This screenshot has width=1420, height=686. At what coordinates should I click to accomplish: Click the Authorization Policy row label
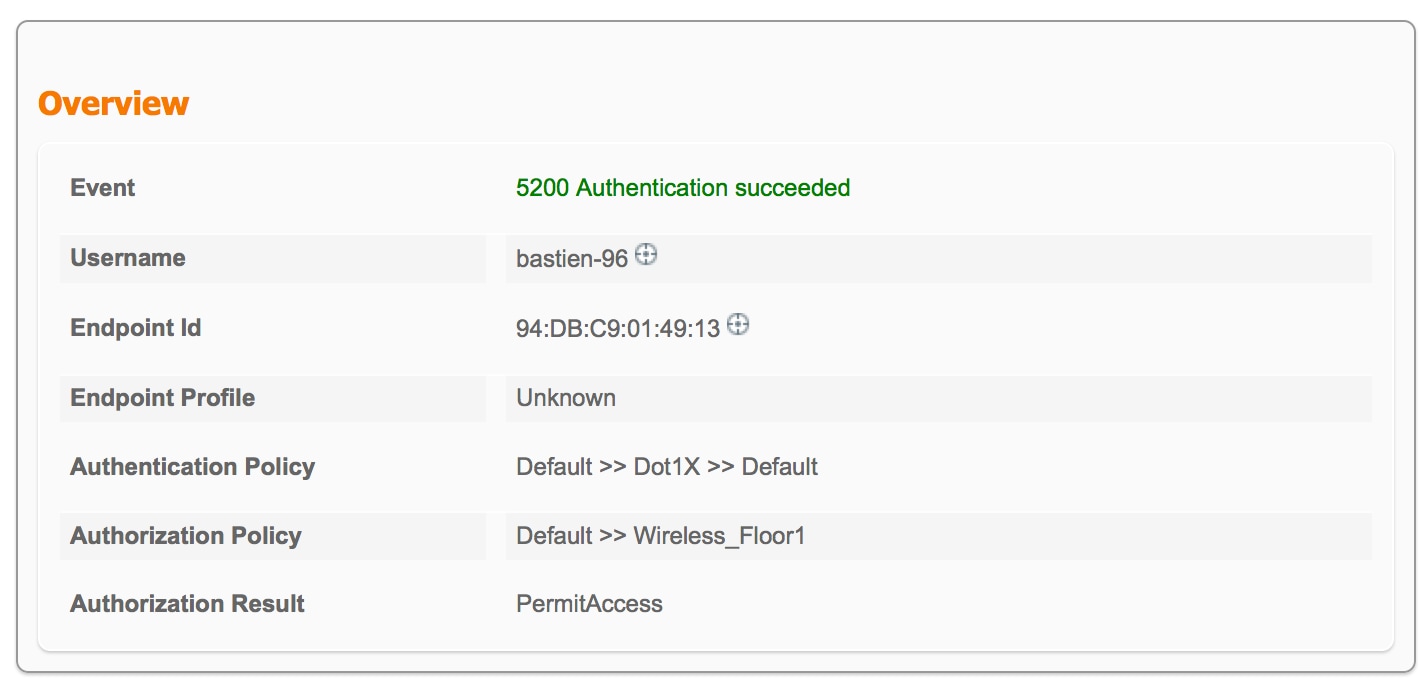click(x=186, y=536)
